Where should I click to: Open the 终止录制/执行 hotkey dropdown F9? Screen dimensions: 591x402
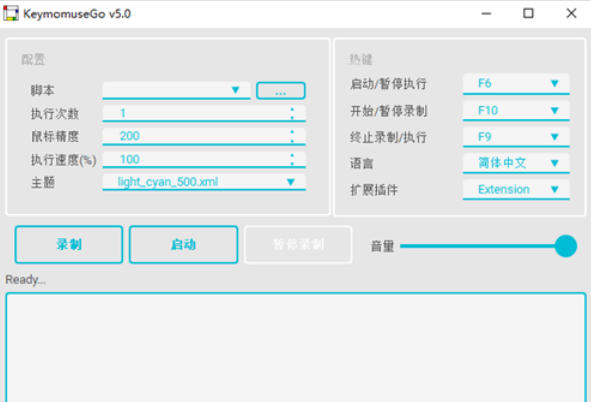[516, 137]
